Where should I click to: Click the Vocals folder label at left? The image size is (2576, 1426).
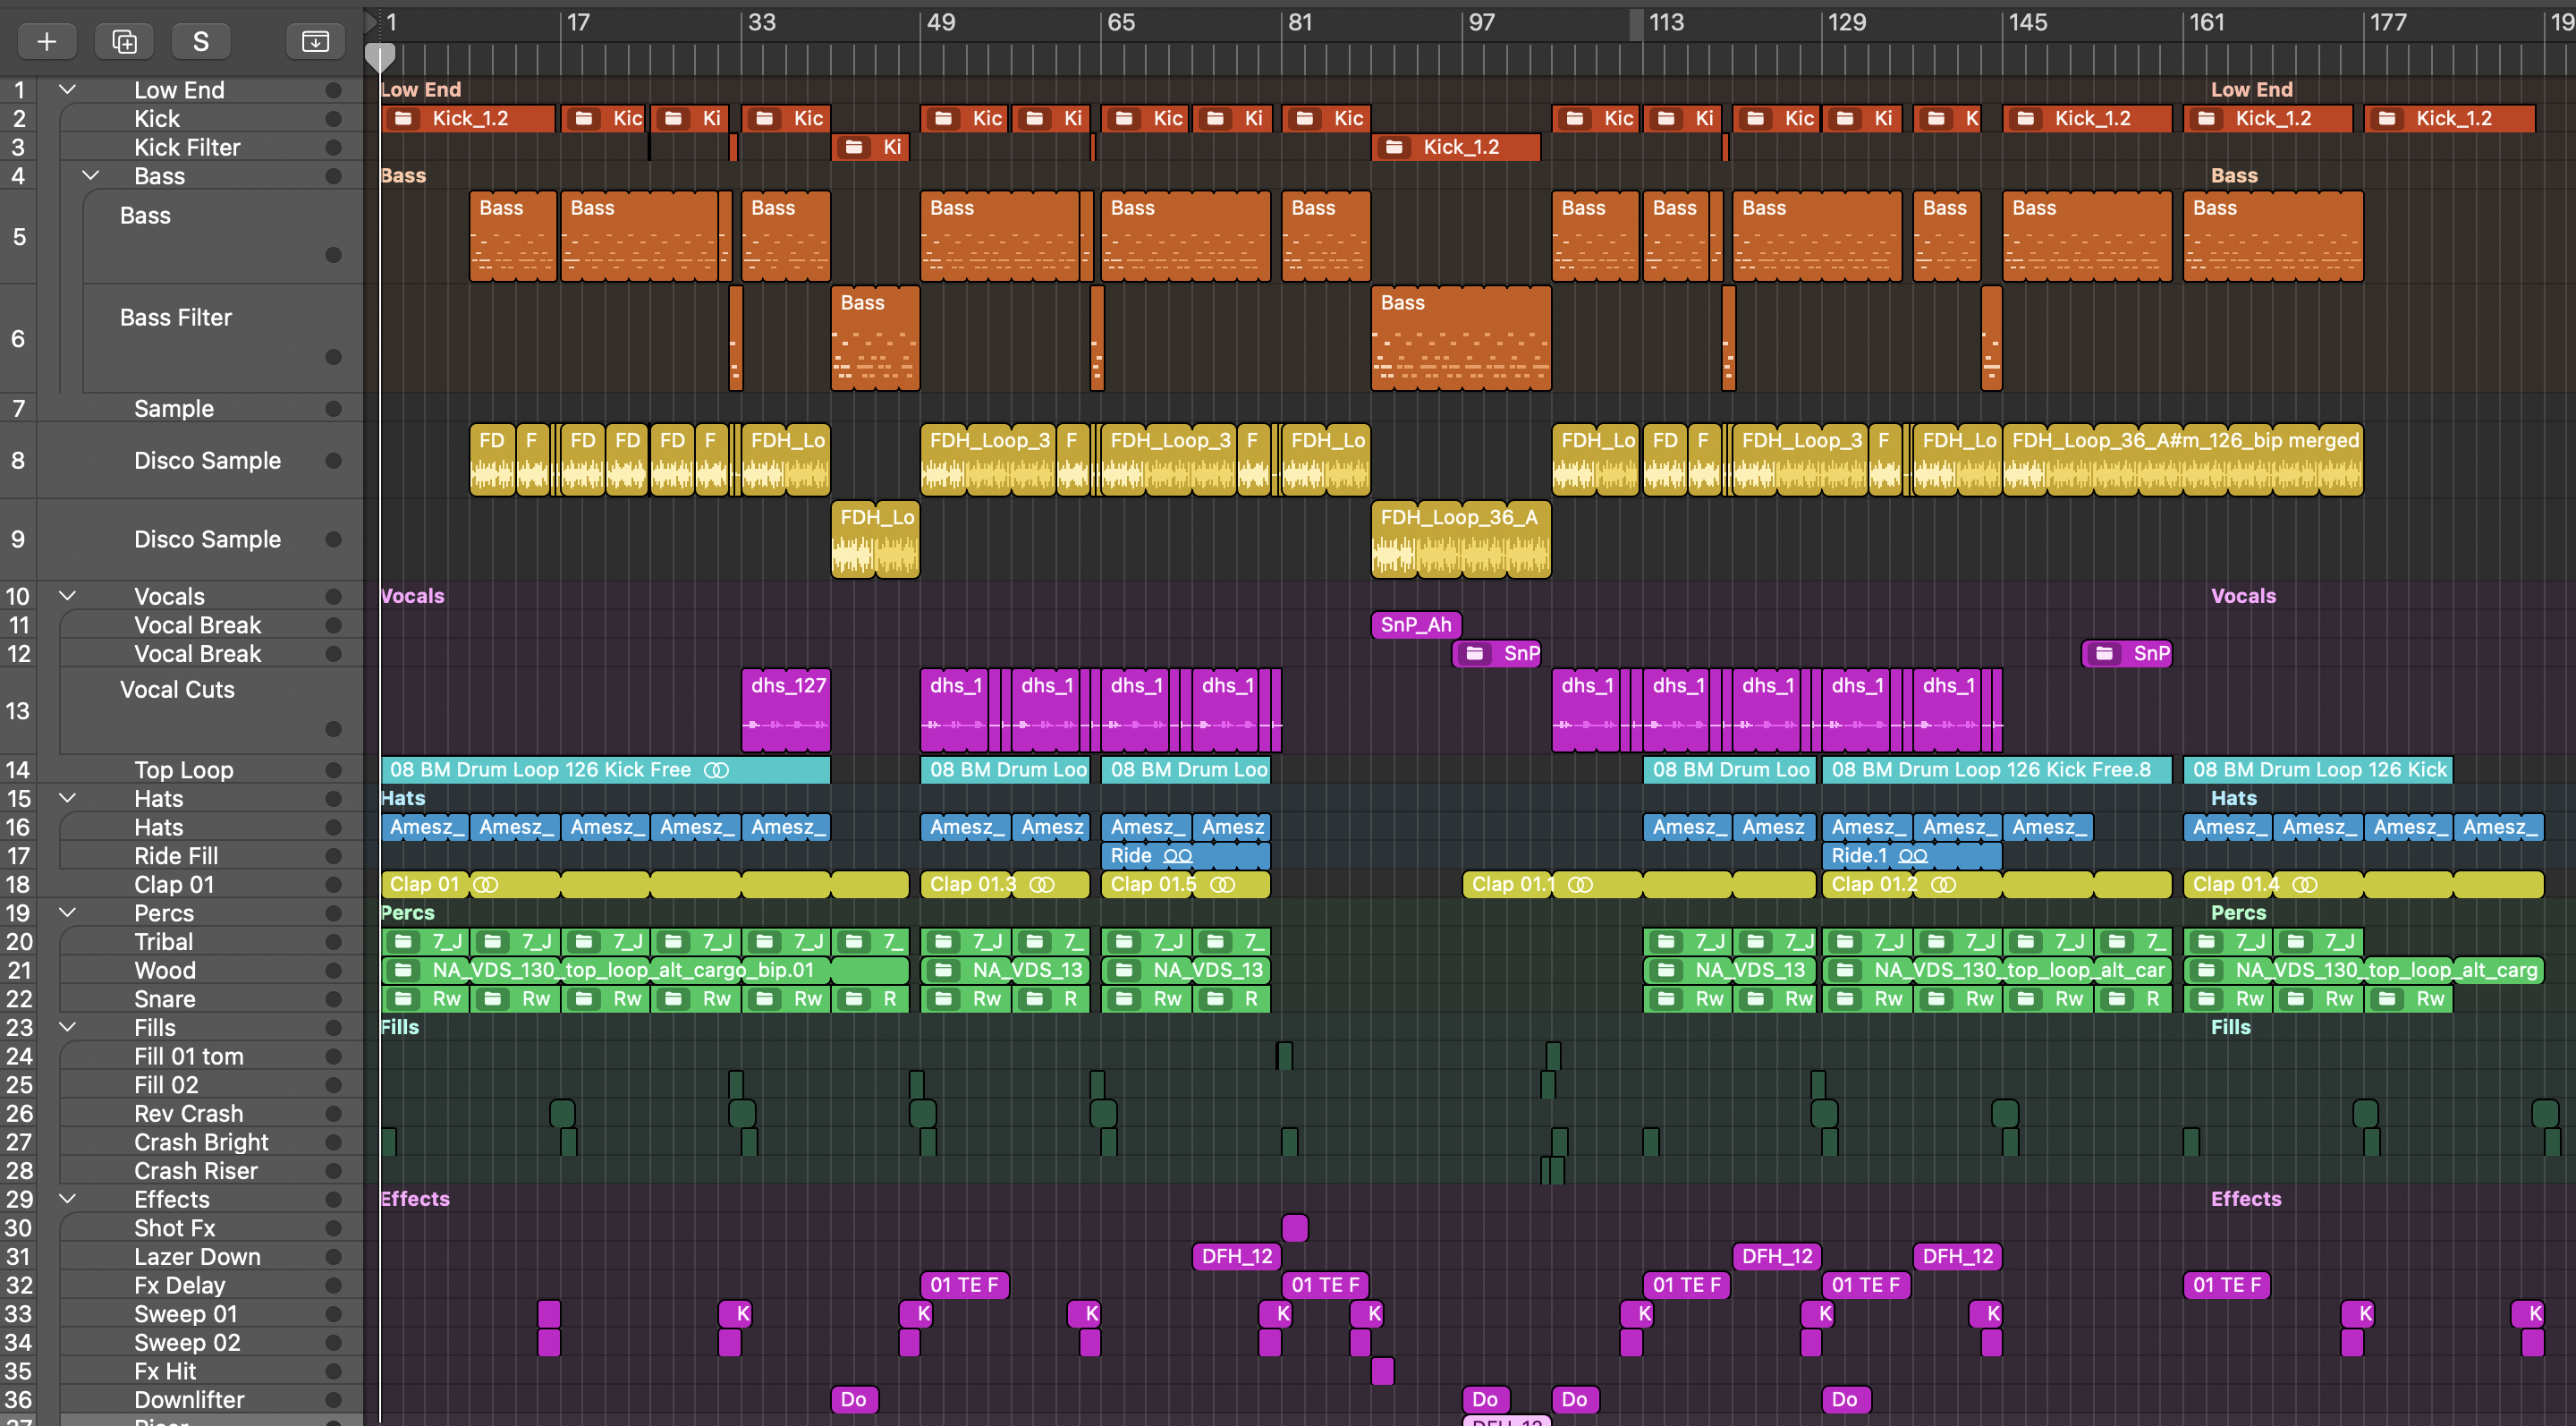[x=412, y=596]
